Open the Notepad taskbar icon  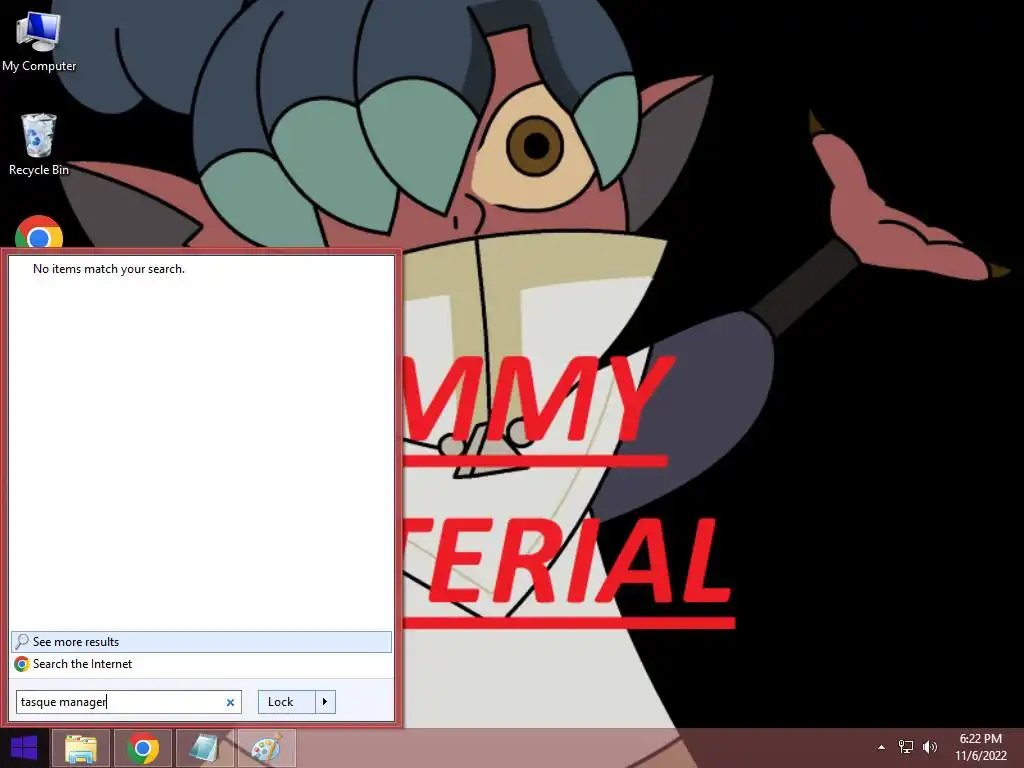205,748
